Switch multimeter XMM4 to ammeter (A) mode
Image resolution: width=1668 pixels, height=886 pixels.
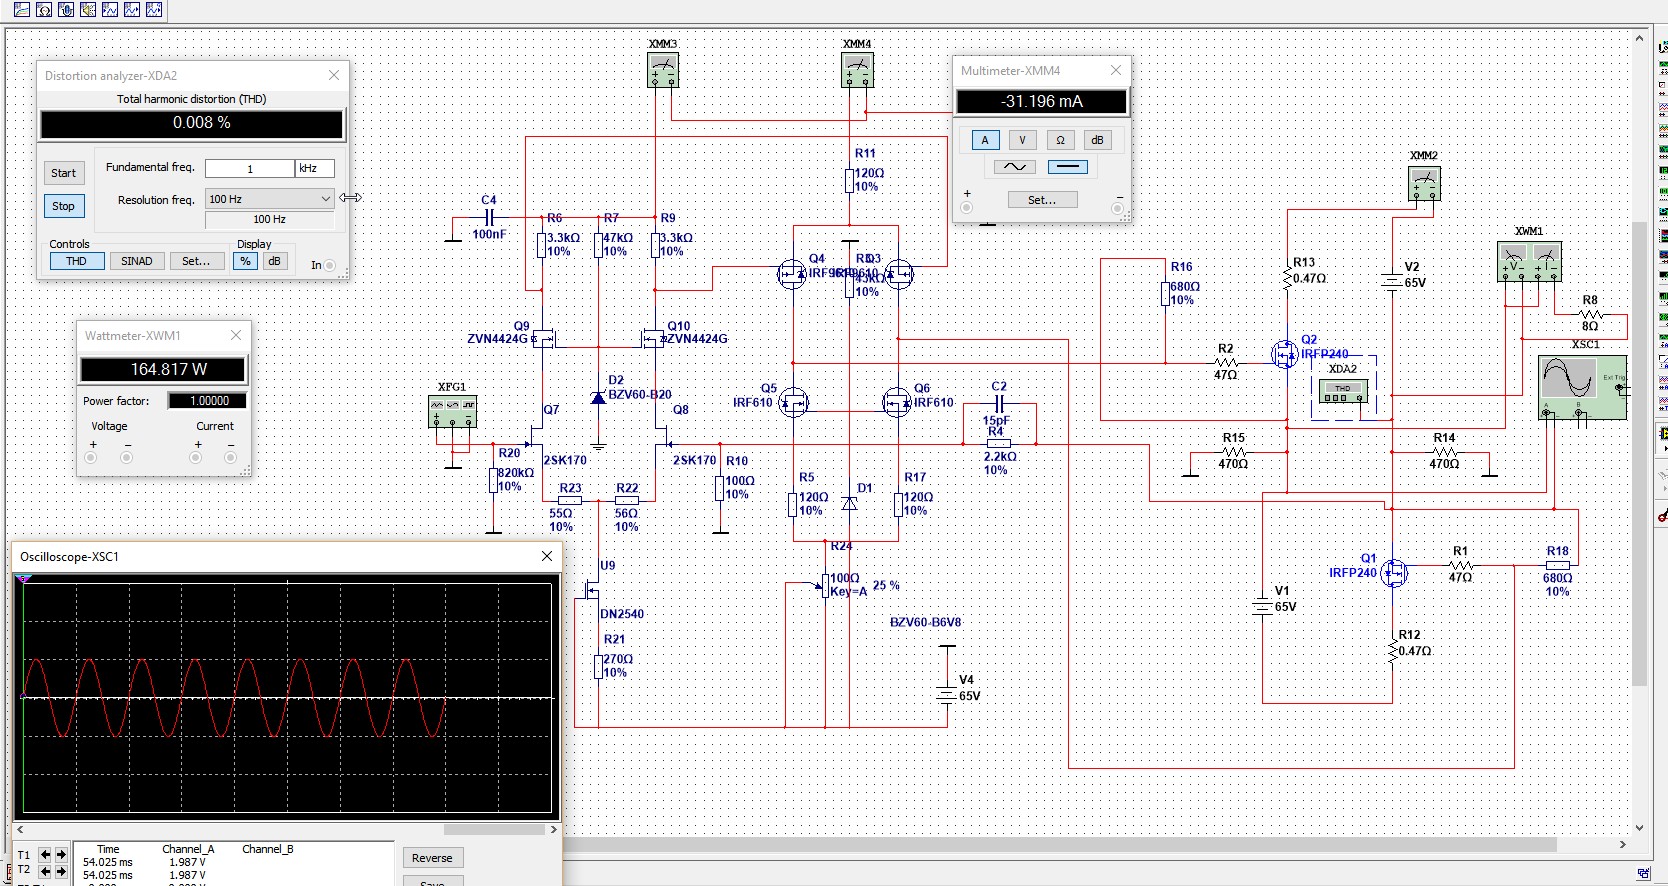[x=984, y=140]
